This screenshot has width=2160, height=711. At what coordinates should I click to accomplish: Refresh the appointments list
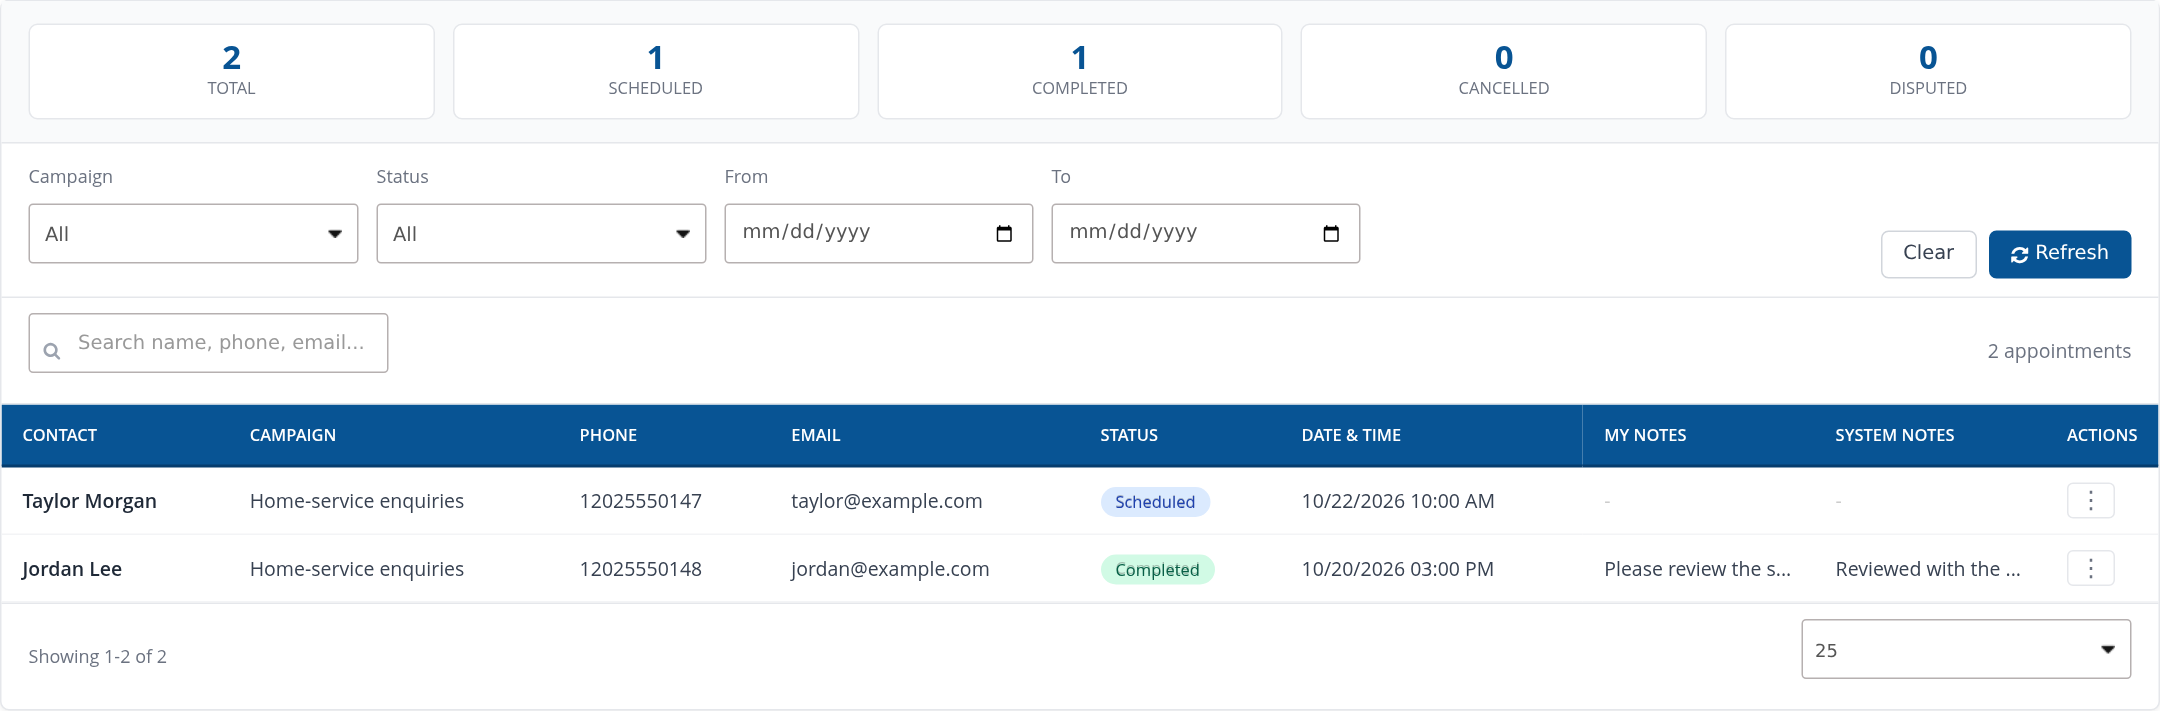pos(2060,254)
